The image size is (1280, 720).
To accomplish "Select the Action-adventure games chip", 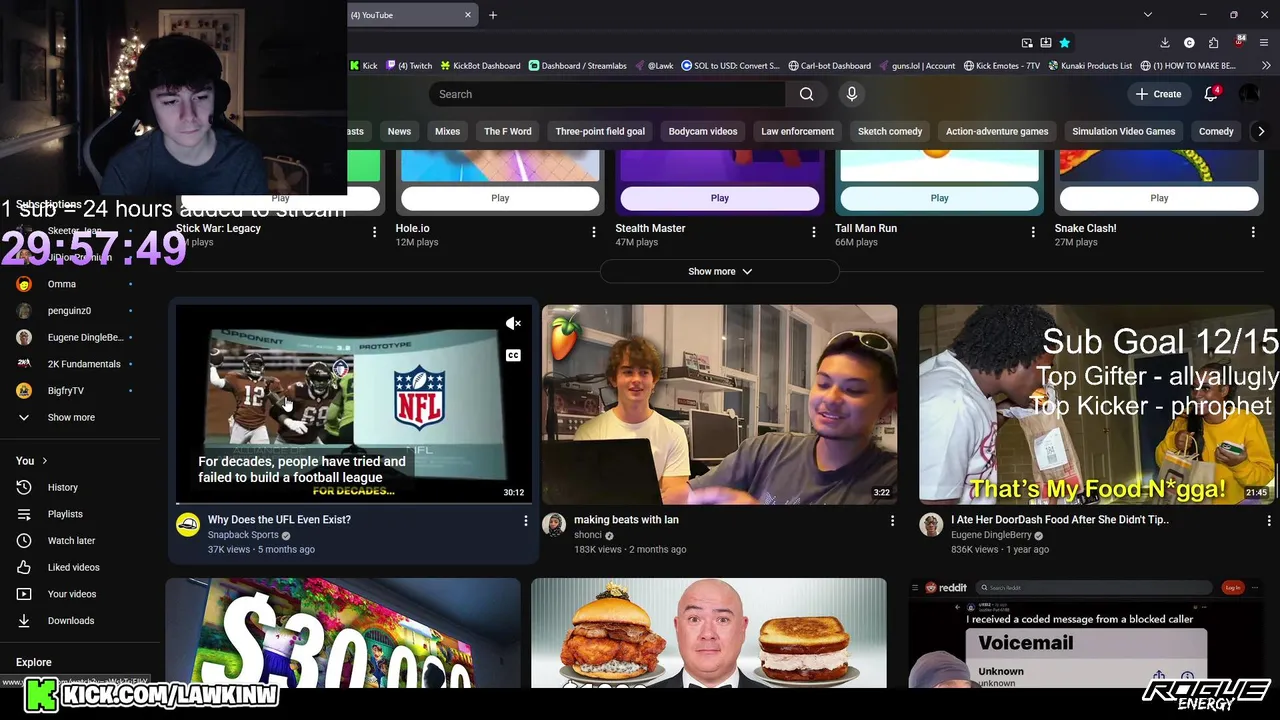I will pos(997,131).
